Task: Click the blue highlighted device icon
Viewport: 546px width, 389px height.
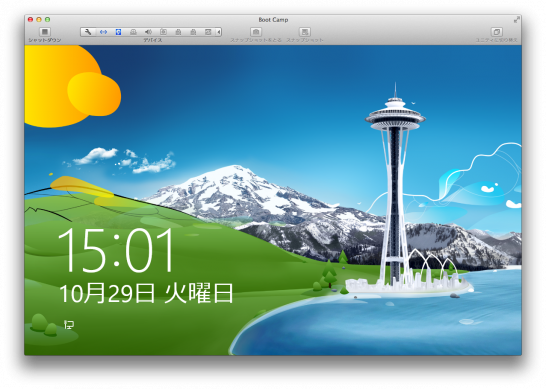Action: pyautogui.click(x=118, y=32)
